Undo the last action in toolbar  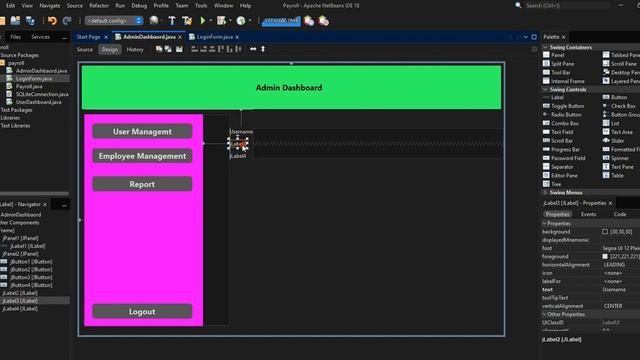[52, 20]
